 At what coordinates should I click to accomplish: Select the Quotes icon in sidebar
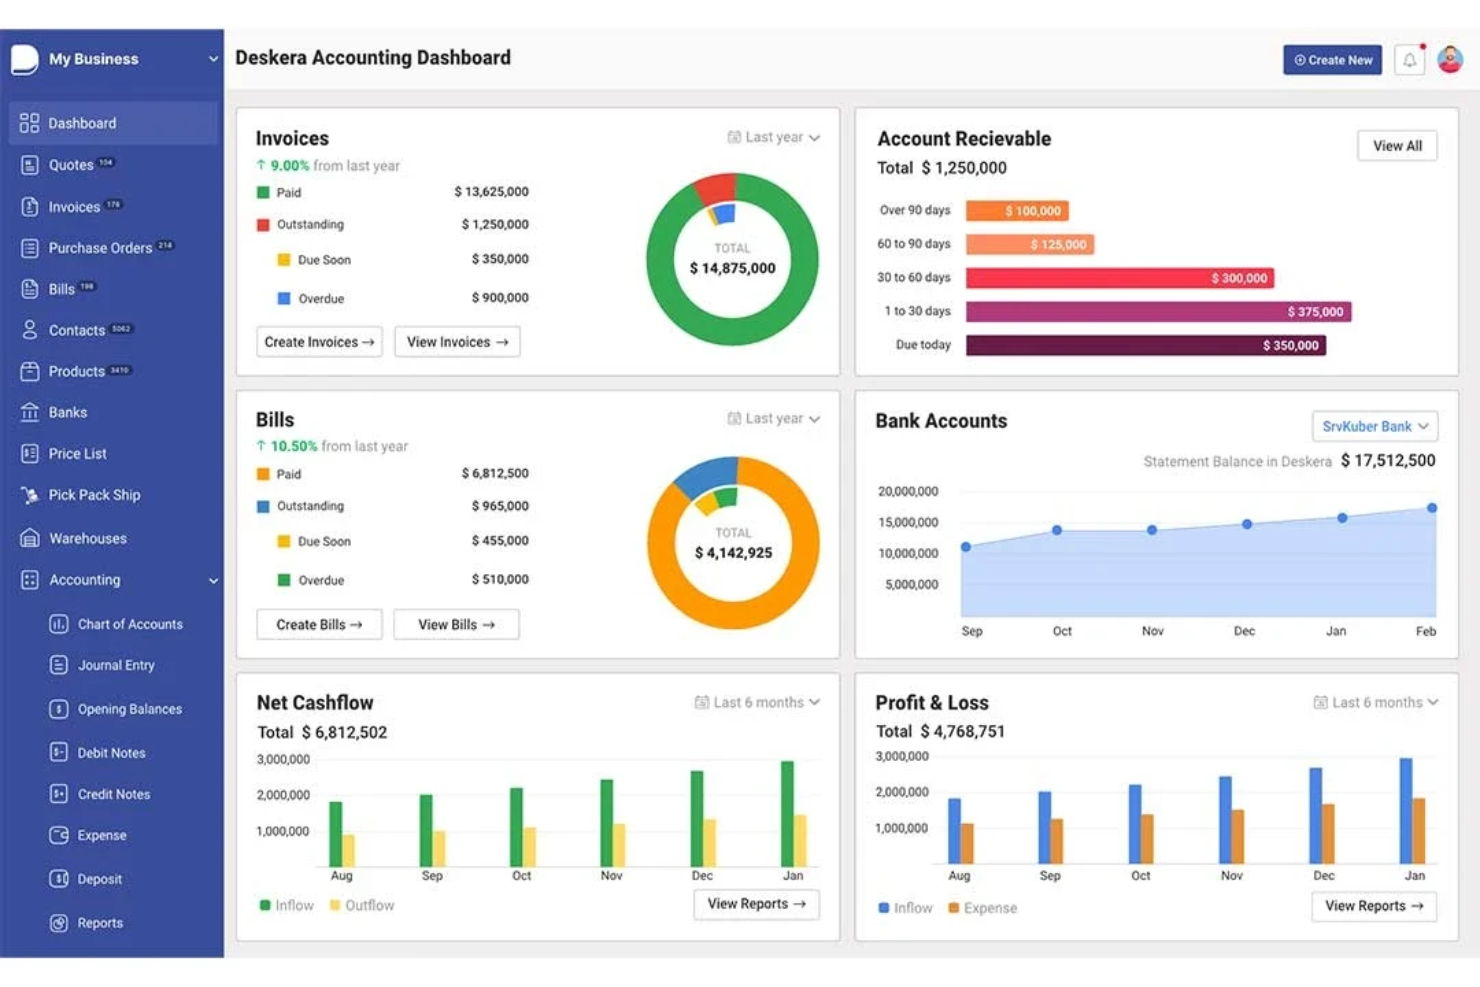coord(29,165)
